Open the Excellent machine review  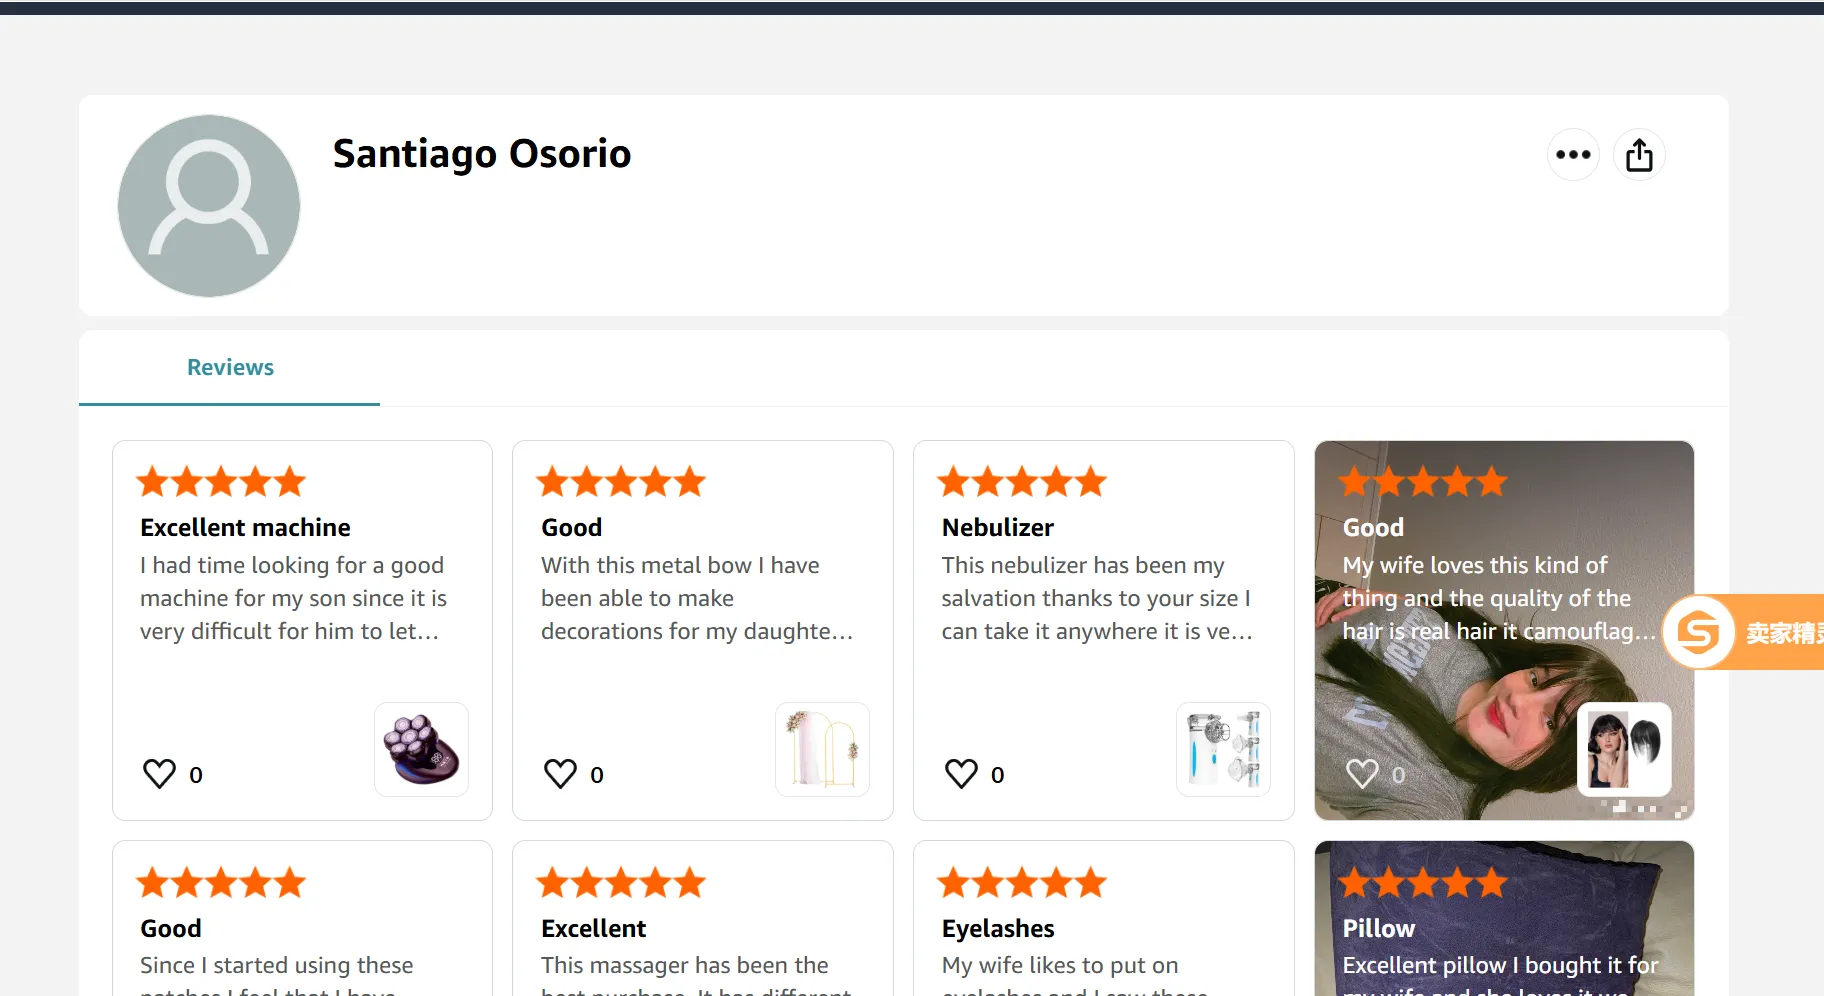[245, 527]
